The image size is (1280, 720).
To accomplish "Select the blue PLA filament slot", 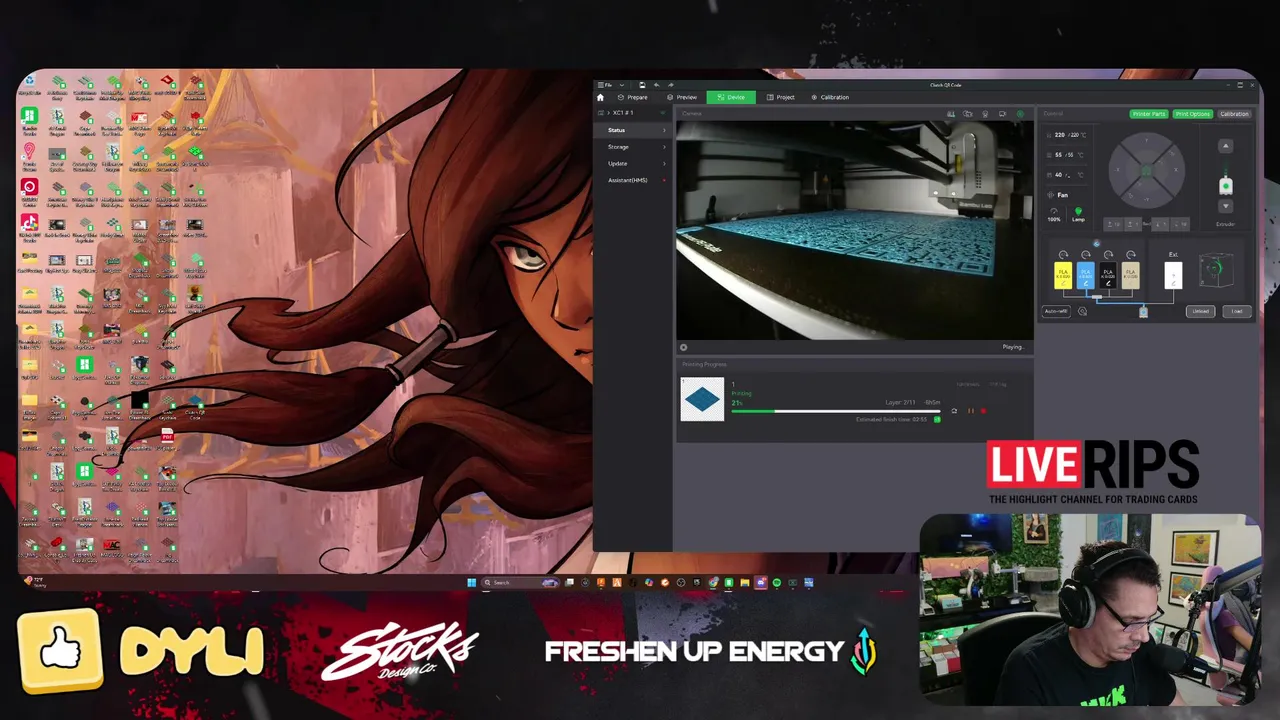I will (1086, 275).
